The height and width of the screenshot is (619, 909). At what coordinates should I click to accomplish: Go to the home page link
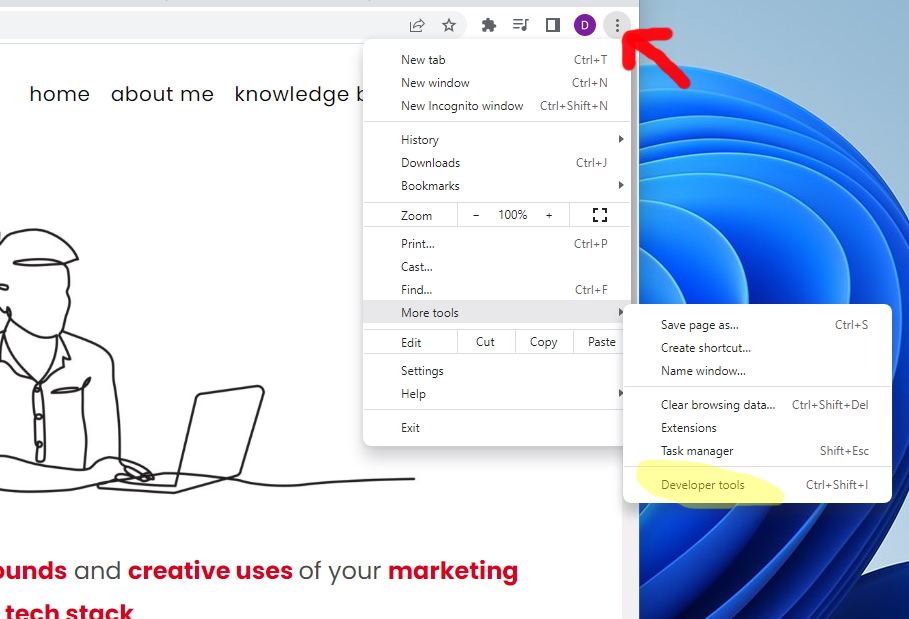[x=60, y=94]
